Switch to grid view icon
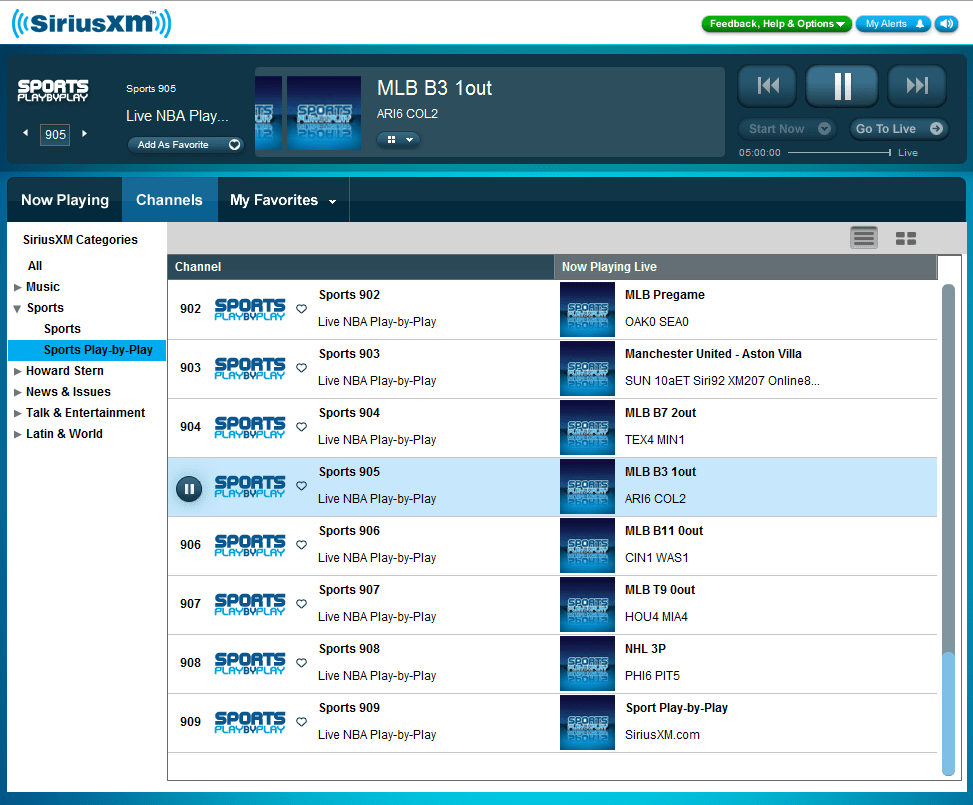 [x=906, y=238]
